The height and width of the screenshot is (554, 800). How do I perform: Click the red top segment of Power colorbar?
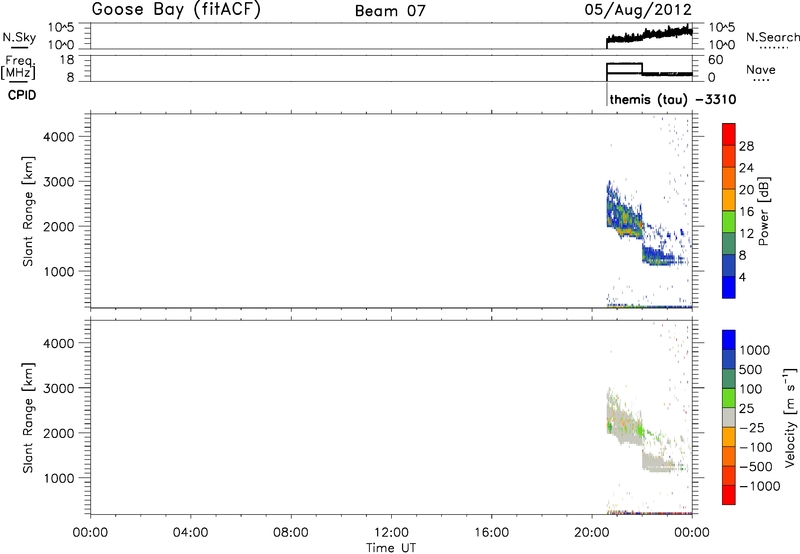coord(729,134)
